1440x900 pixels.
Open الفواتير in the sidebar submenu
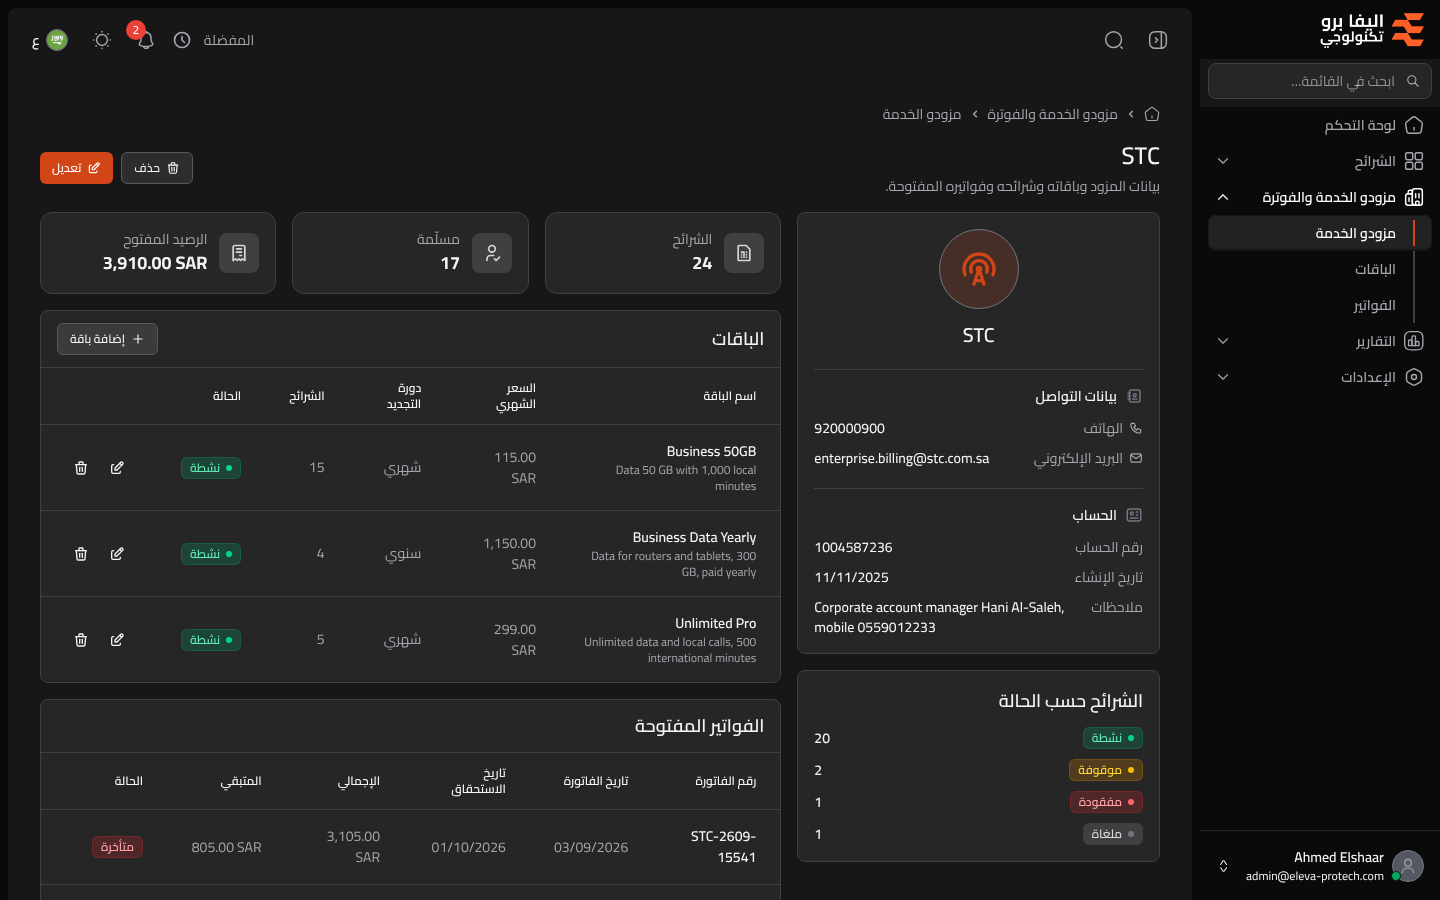(x=1374, y=305)
